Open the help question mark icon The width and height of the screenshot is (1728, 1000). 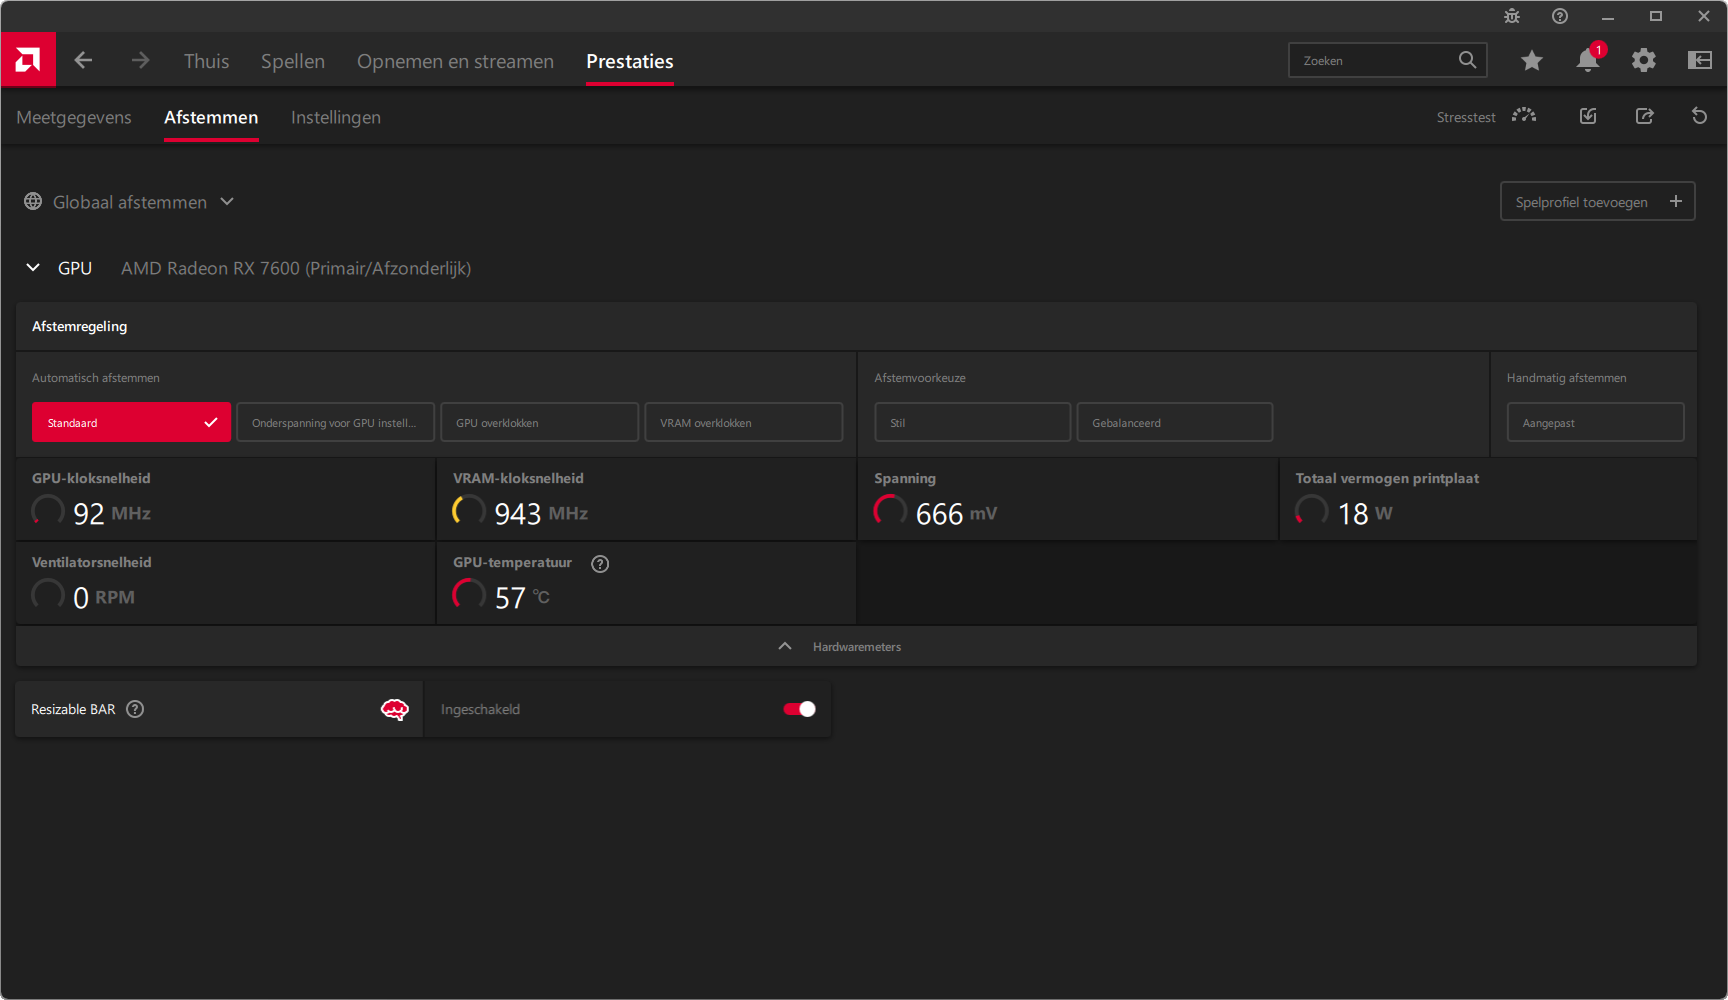(x=1560, y=16)
